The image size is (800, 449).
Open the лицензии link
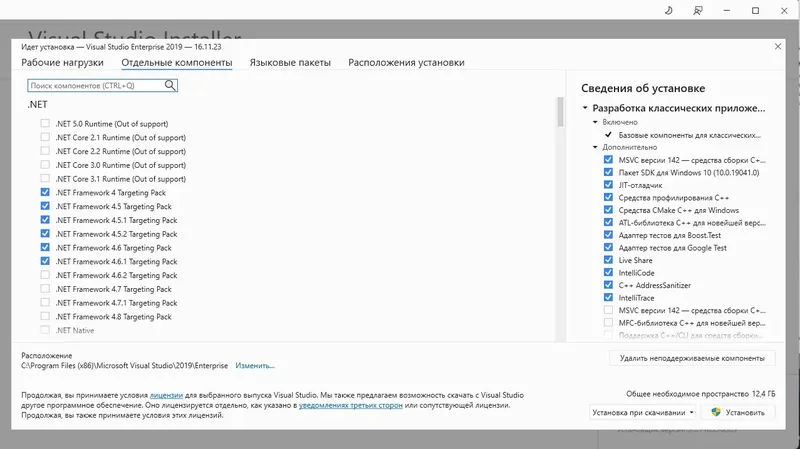click(x=166, y=395)
